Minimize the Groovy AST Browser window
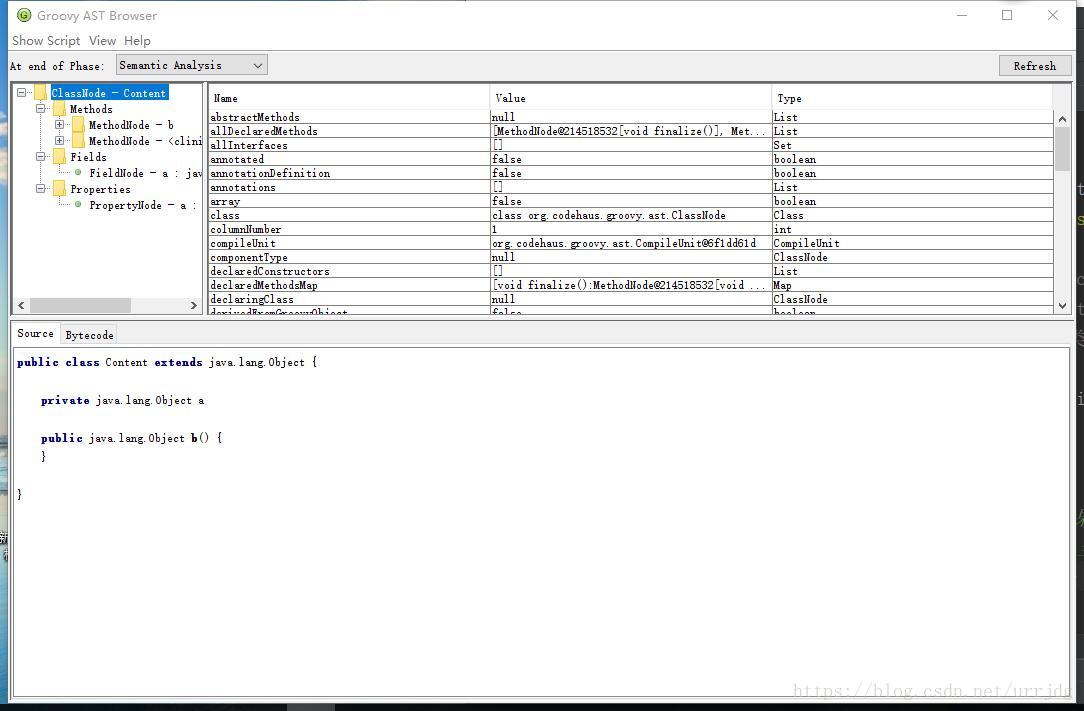Screen dimensions: 1084x711 961,15
